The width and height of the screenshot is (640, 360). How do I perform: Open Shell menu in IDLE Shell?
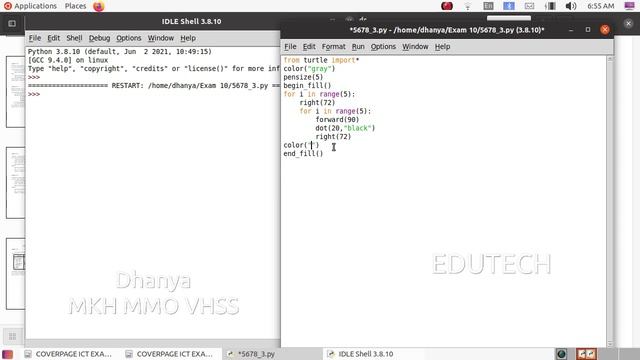pos(74,38)
